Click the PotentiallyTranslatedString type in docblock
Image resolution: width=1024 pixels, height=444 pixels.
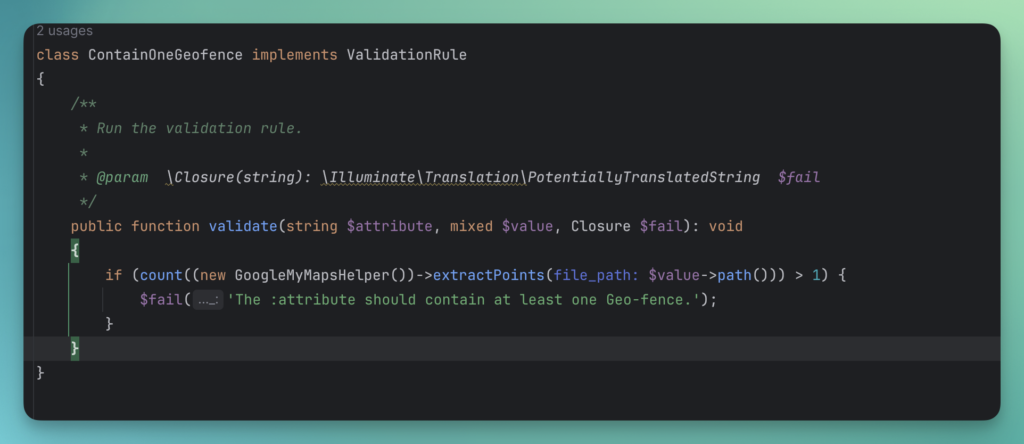[644, 177]
